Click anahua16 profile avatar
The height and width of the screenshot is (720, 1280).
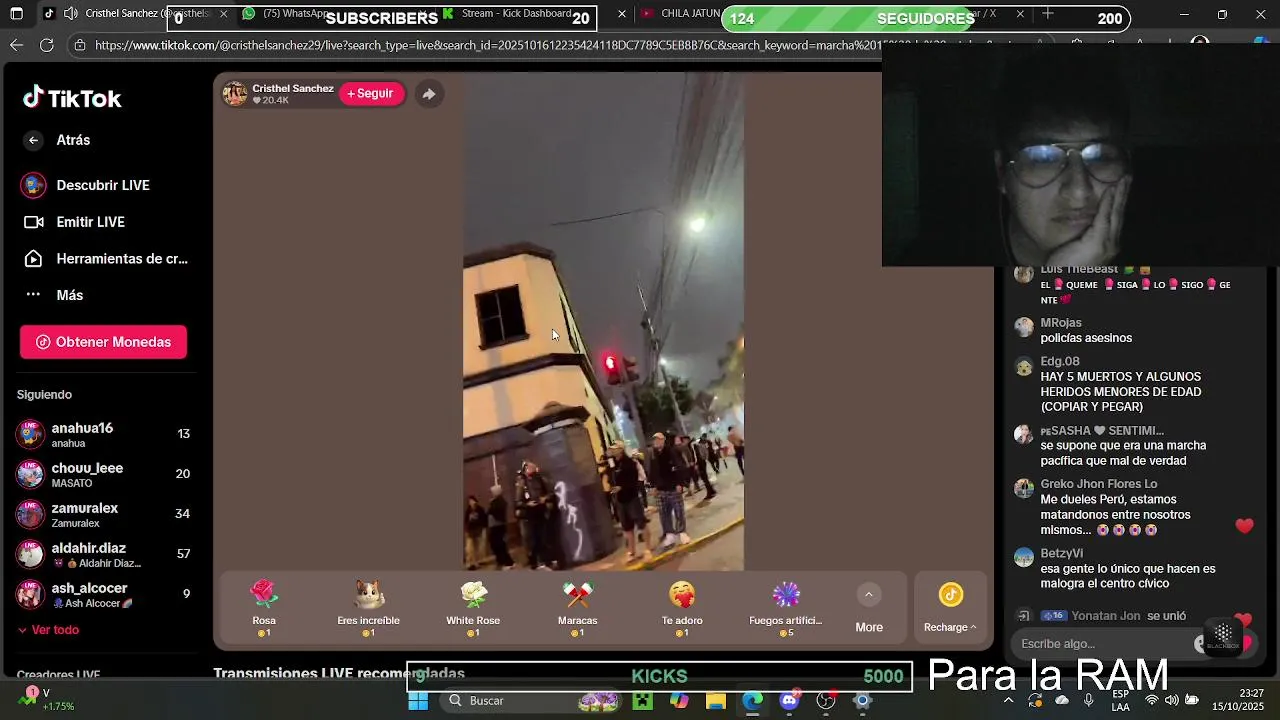coord(30,434)
